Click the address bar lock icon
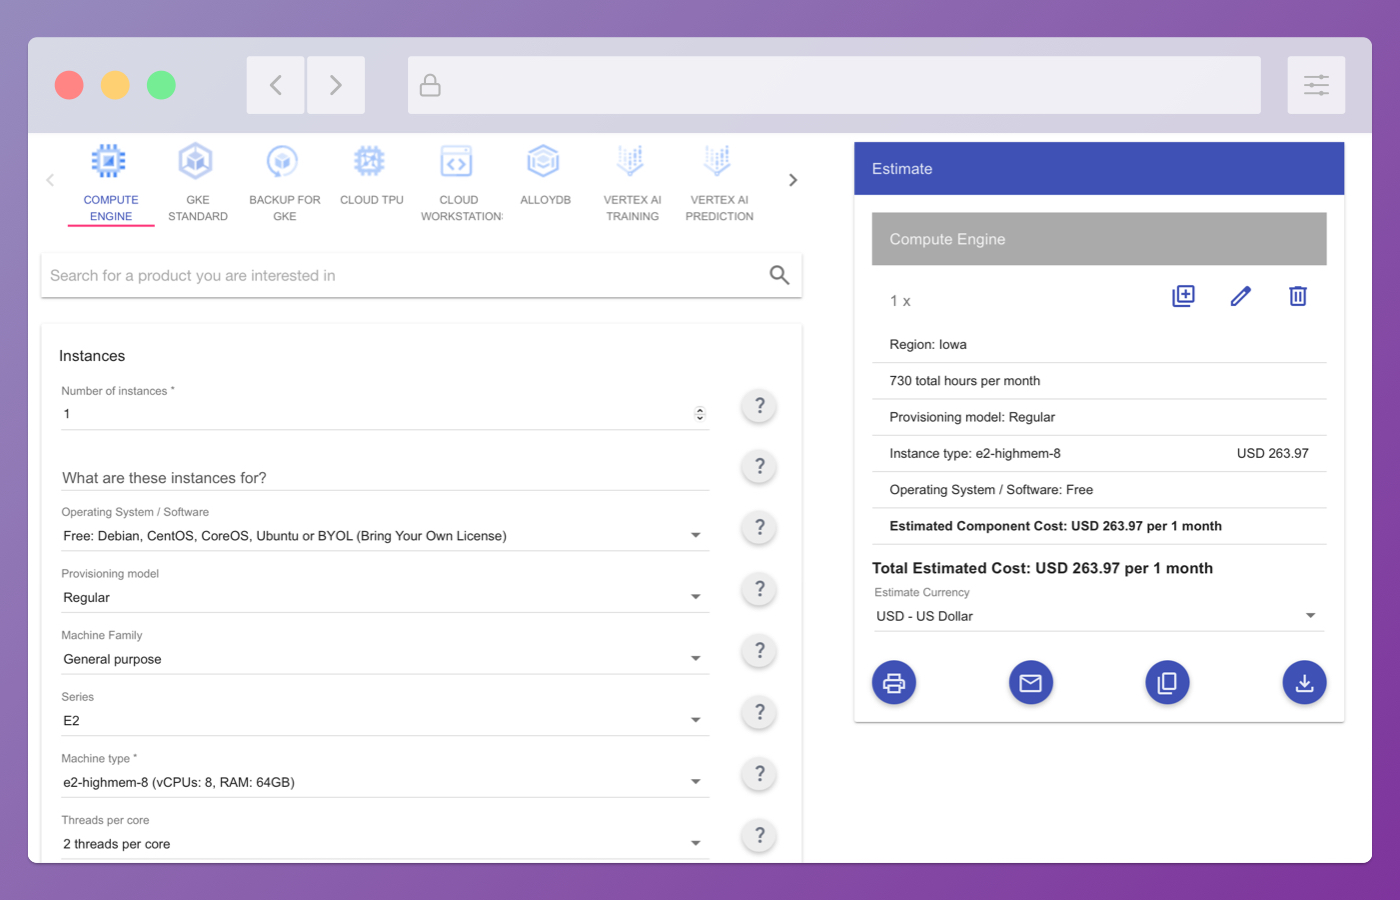Screen dimensions: 1400x900 point(430,85)
